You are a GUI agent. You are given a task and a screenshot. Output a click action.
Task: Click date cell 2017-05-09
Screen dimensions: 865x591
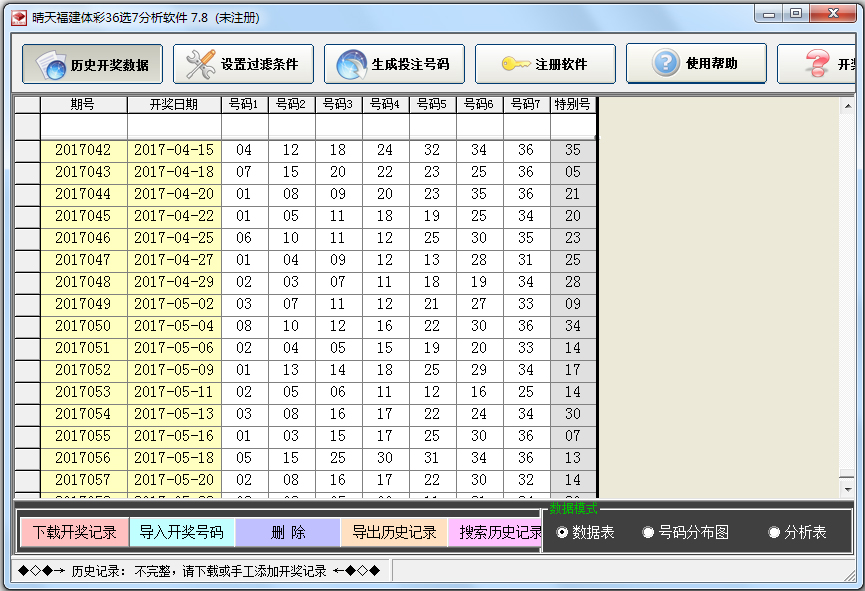click(x=174, y=370)
